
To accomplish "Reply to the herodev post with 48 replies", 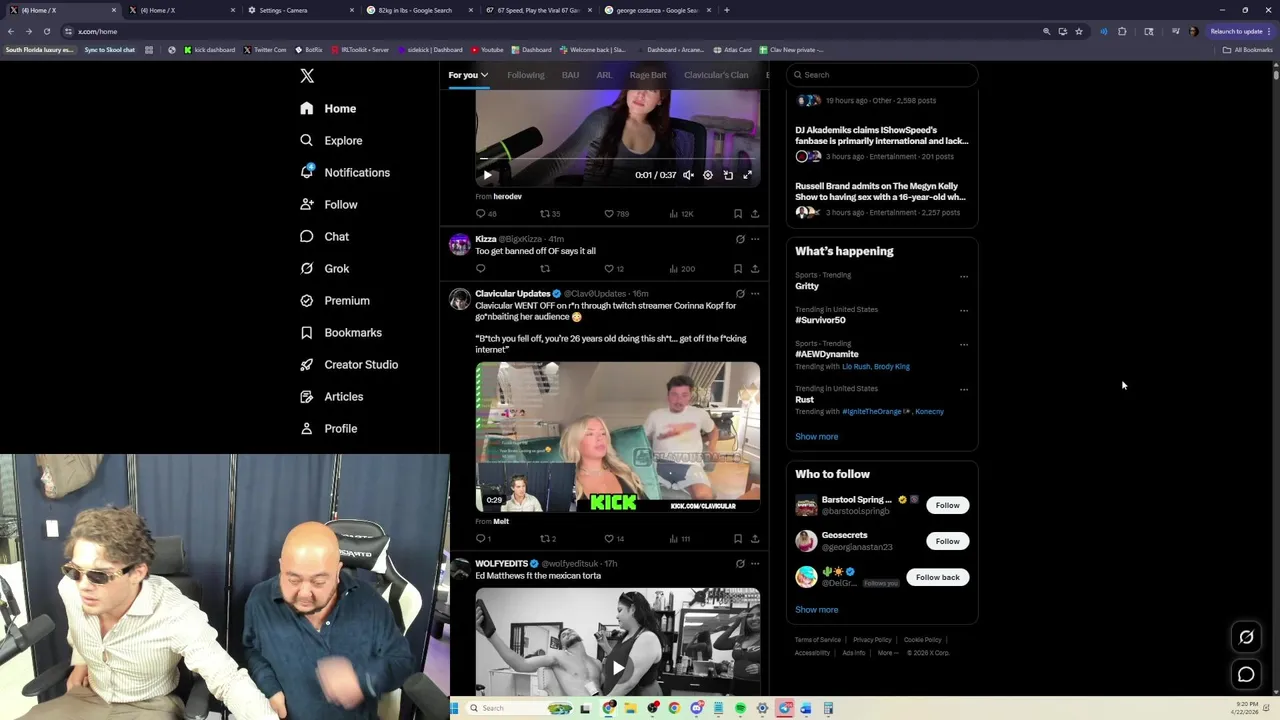I will [486, 213].
